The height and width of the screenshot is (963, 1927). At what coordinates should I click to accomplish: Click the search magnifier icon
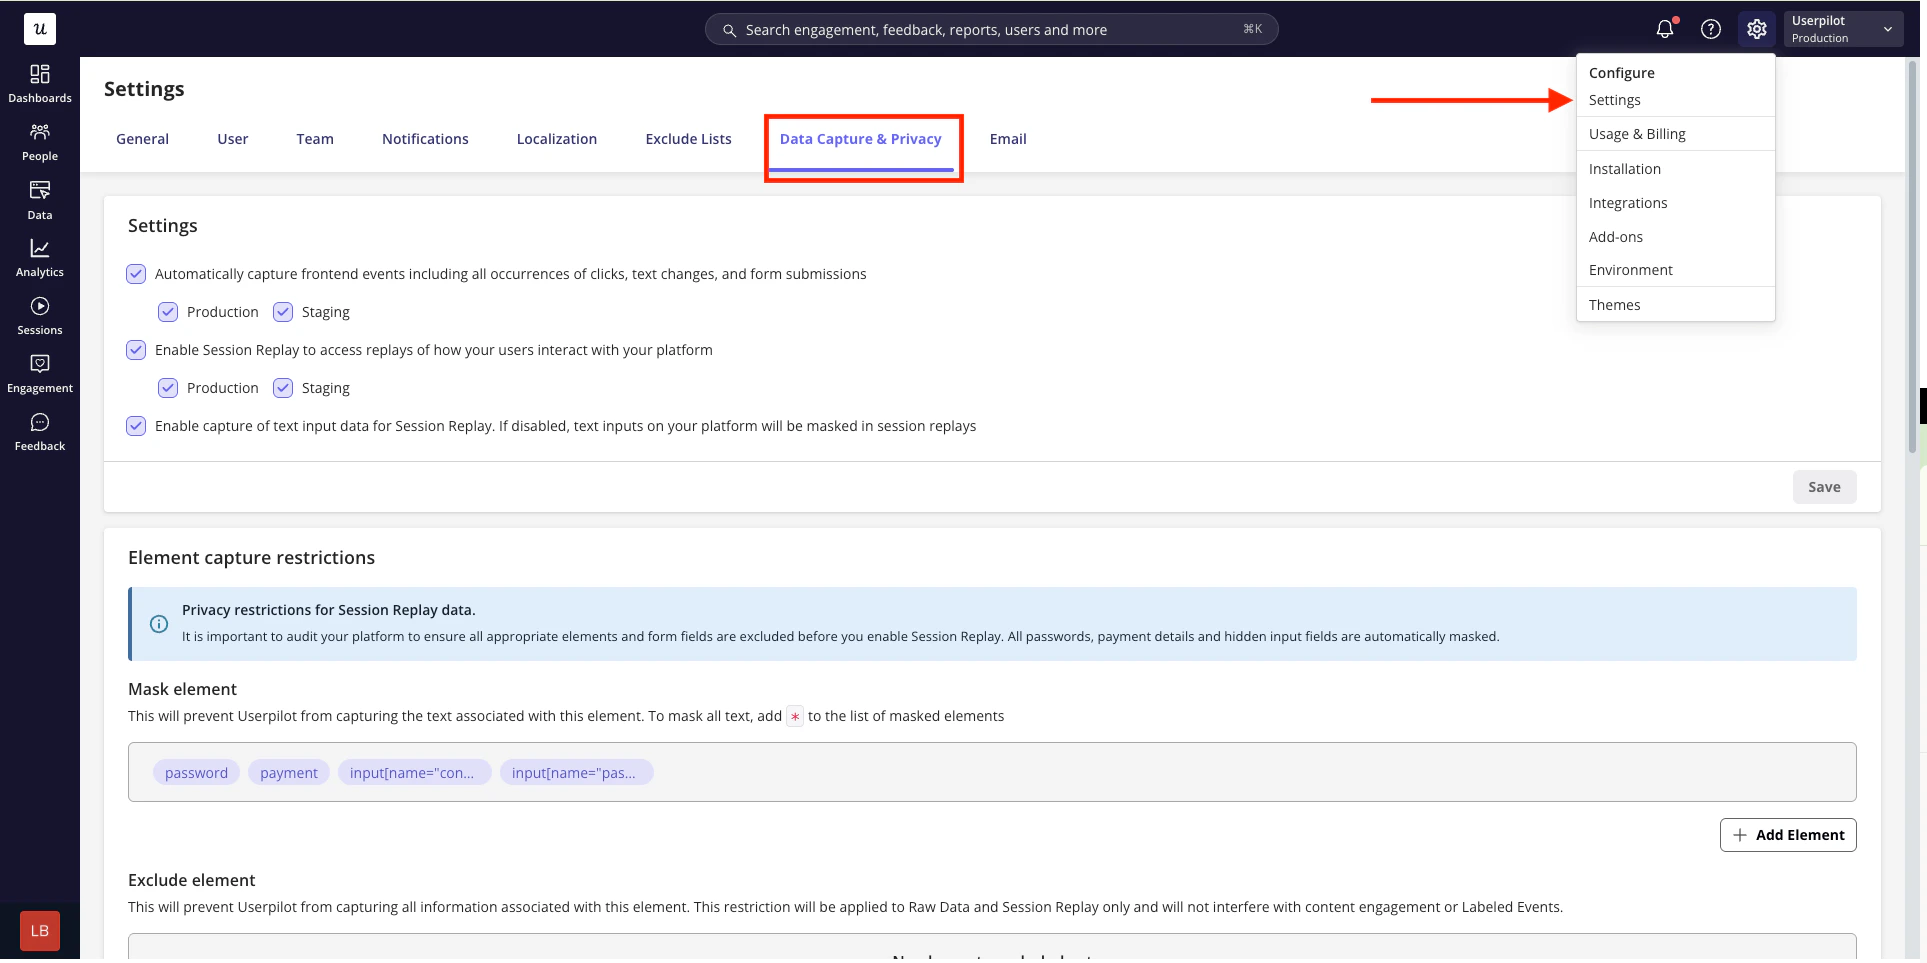click(730, 30)
